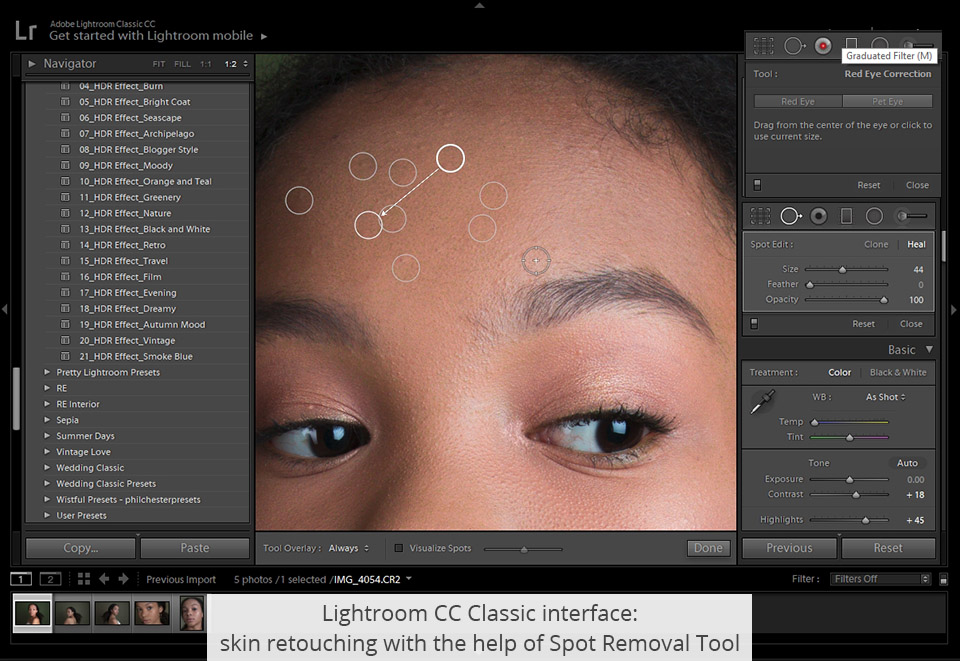Select the Pet Eye tab

pyautogui.click(x=888, y=100)
